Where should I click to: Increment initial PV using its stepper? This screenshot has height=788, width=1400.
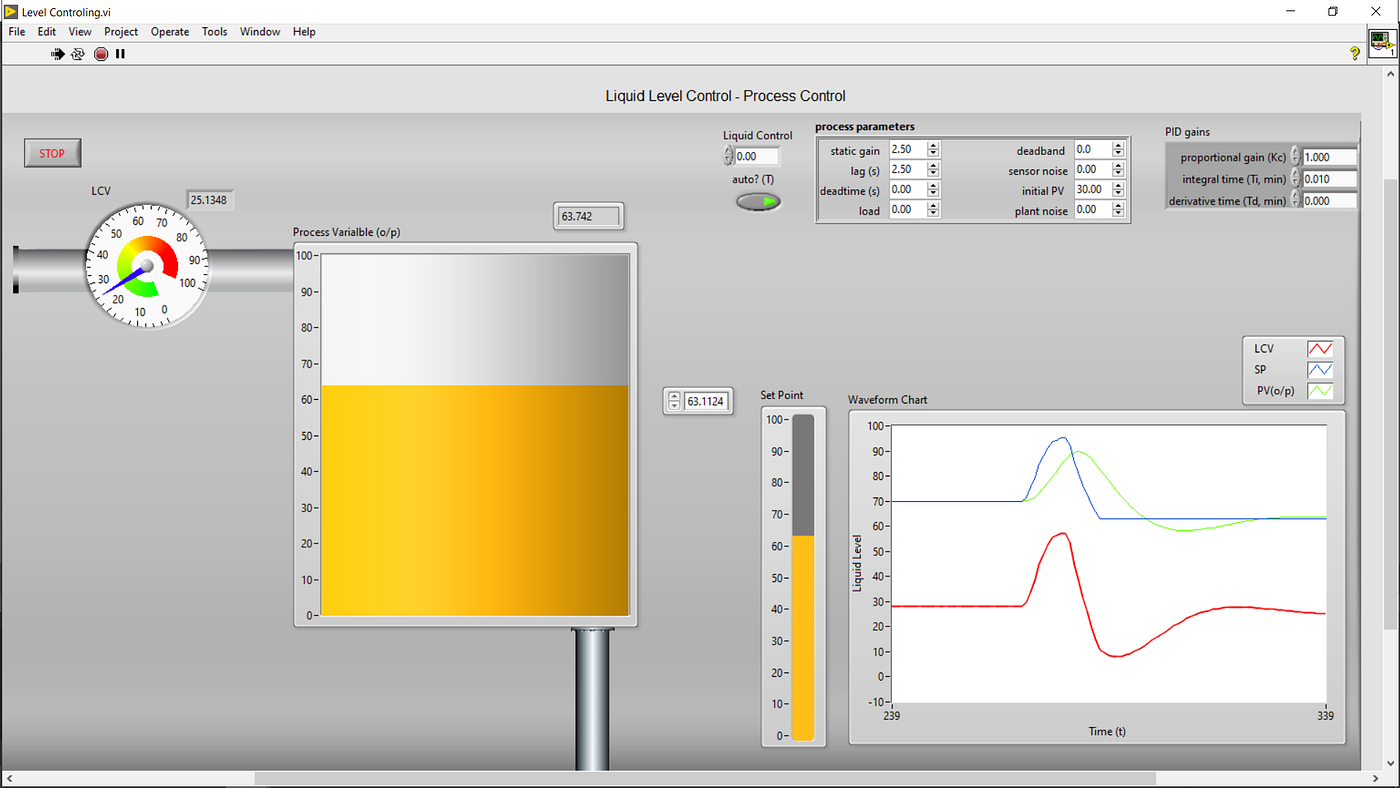coord(1118,185)
